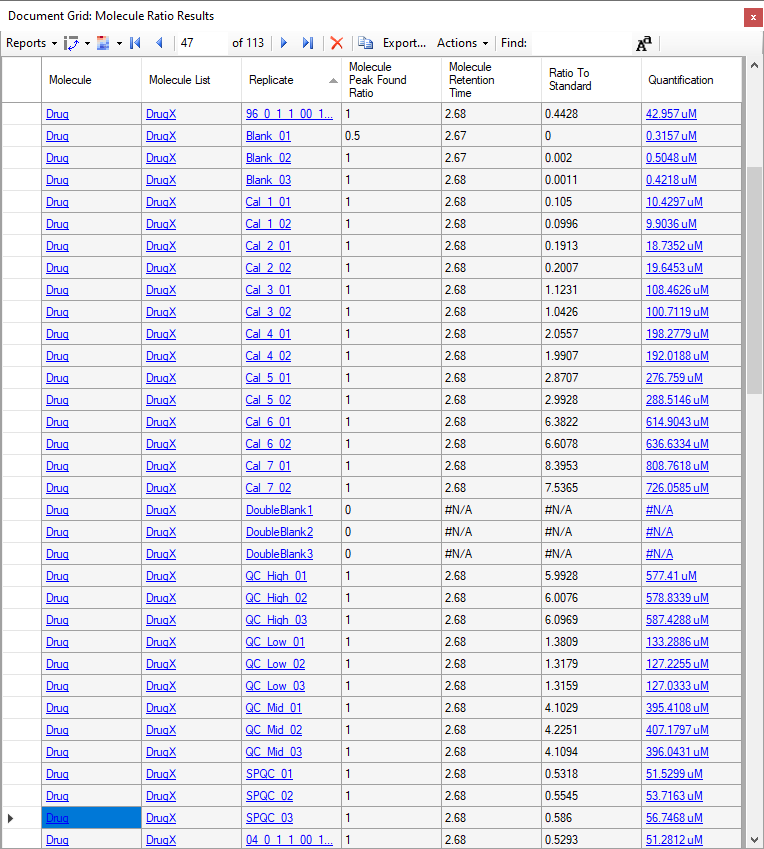
Task: Click the Quantification column header
Action: pyautogui.click(x=691, y=80)
